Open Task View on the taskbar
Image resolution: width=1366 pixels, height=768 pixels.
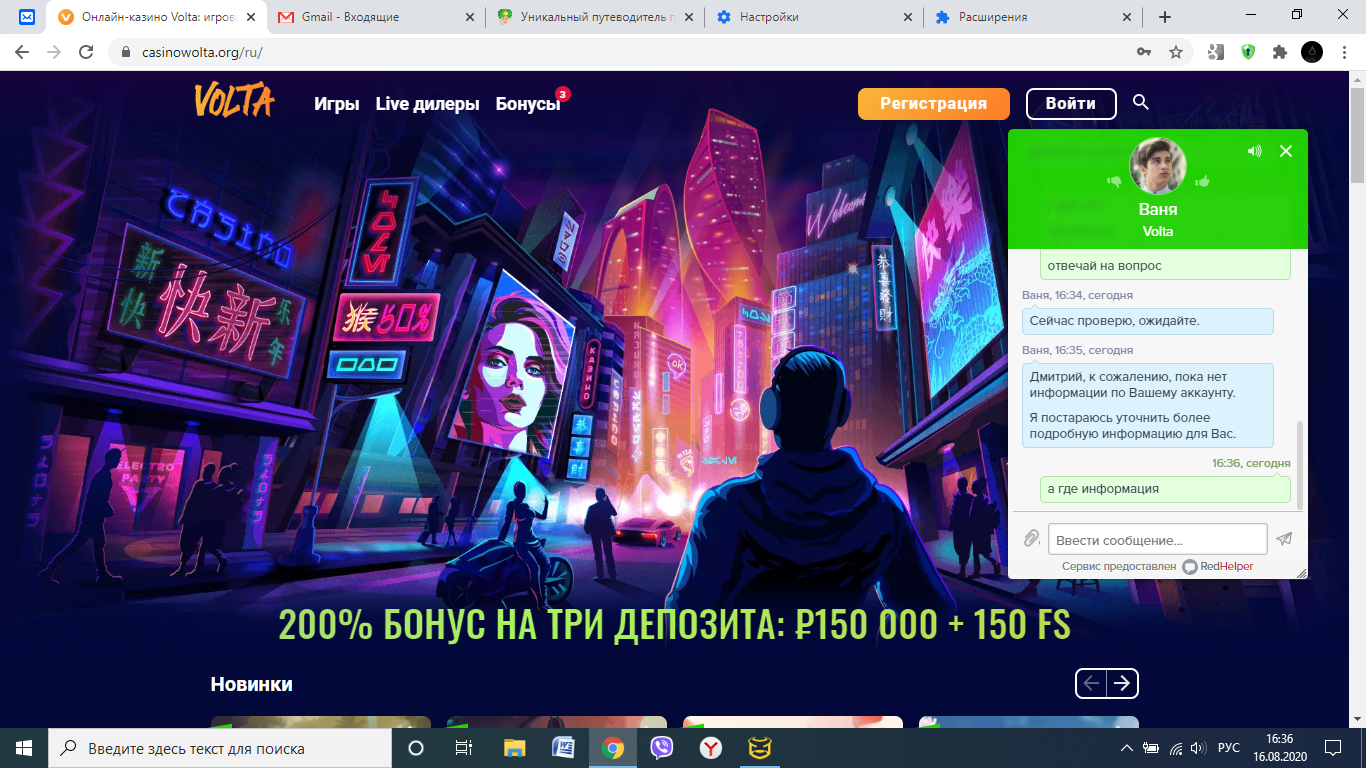coord(464,748)
